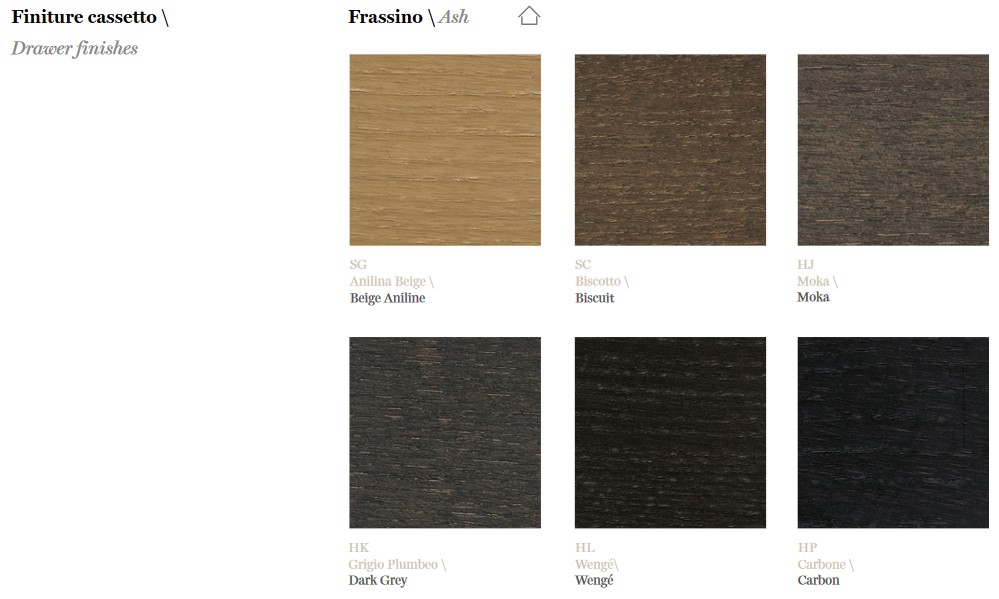Click the home icon next to Frassino
The height and width of the screenshot is (599, 999).
tap(529, 16)
